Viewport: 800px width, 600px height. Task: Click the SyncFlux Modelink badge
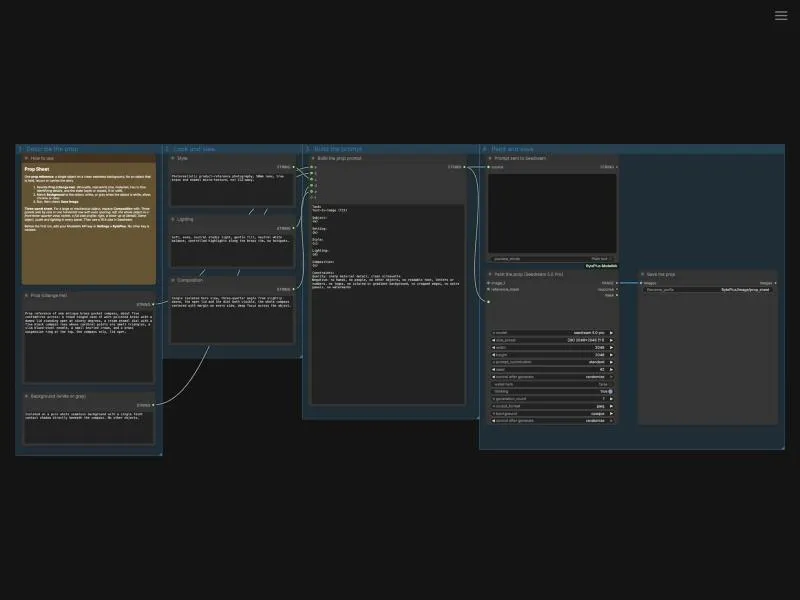pos(601,266)
